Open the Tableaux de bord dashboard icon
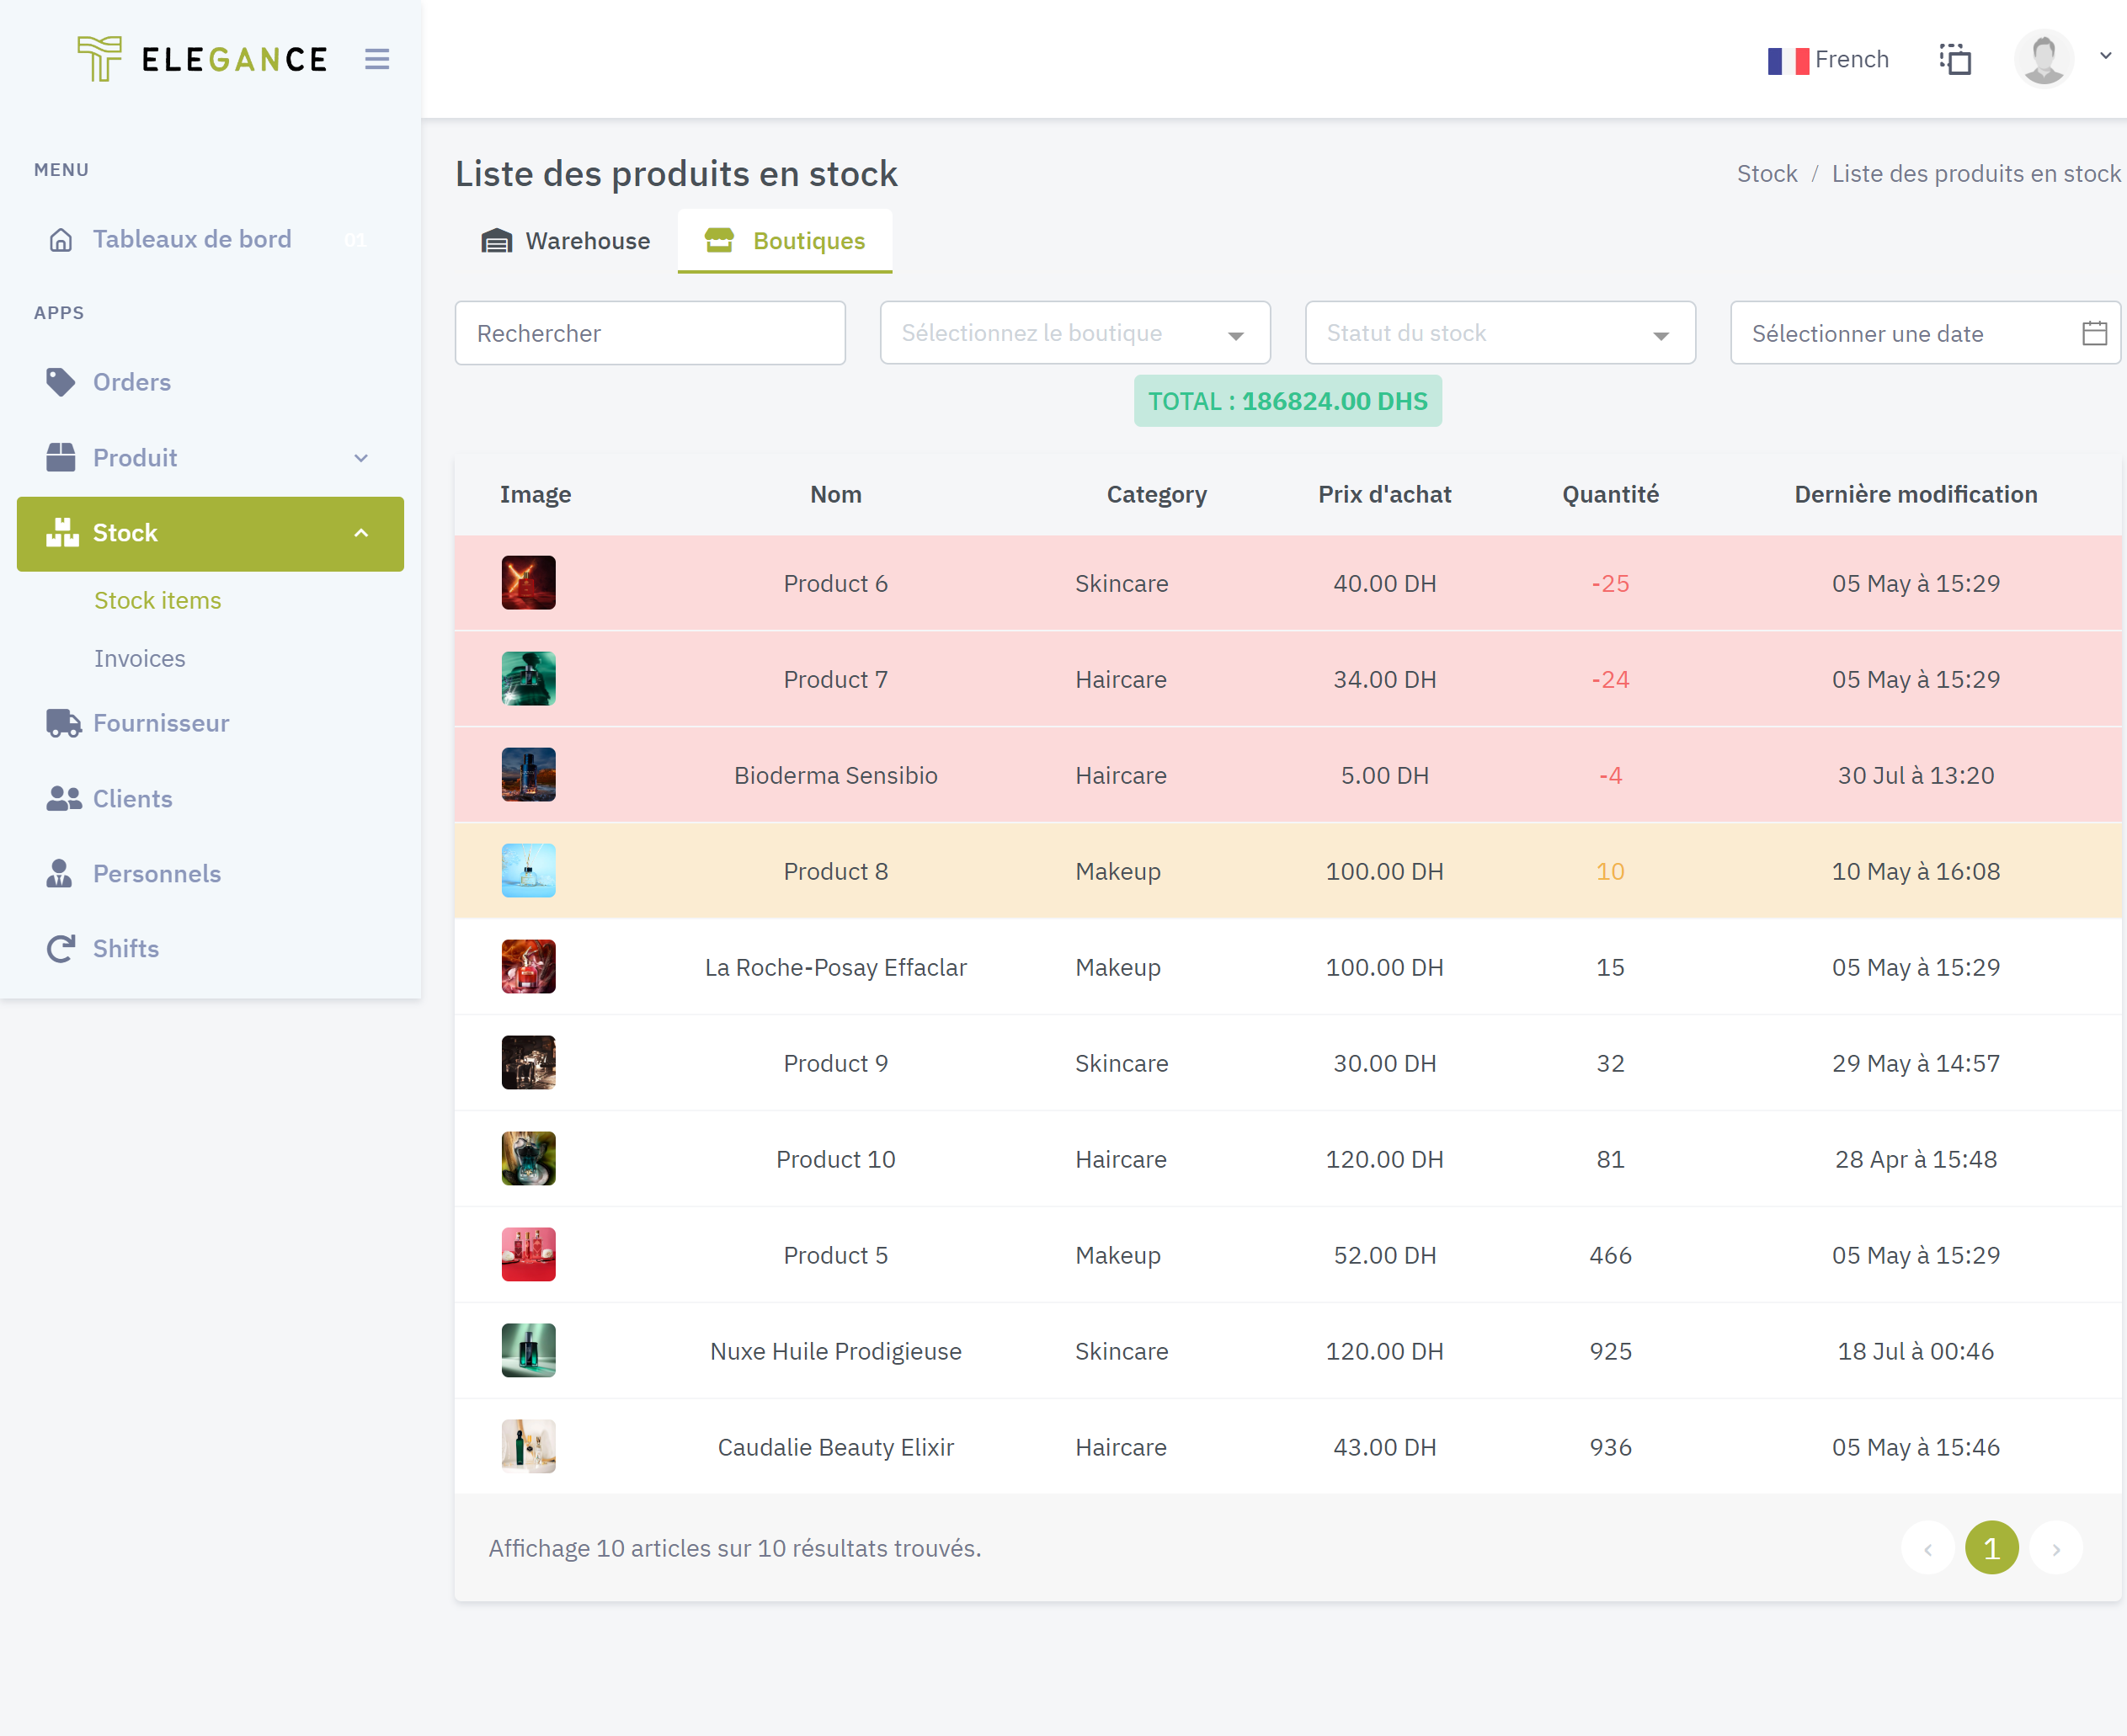This screenshot has width=2127, height=1736. pos(61,239)
